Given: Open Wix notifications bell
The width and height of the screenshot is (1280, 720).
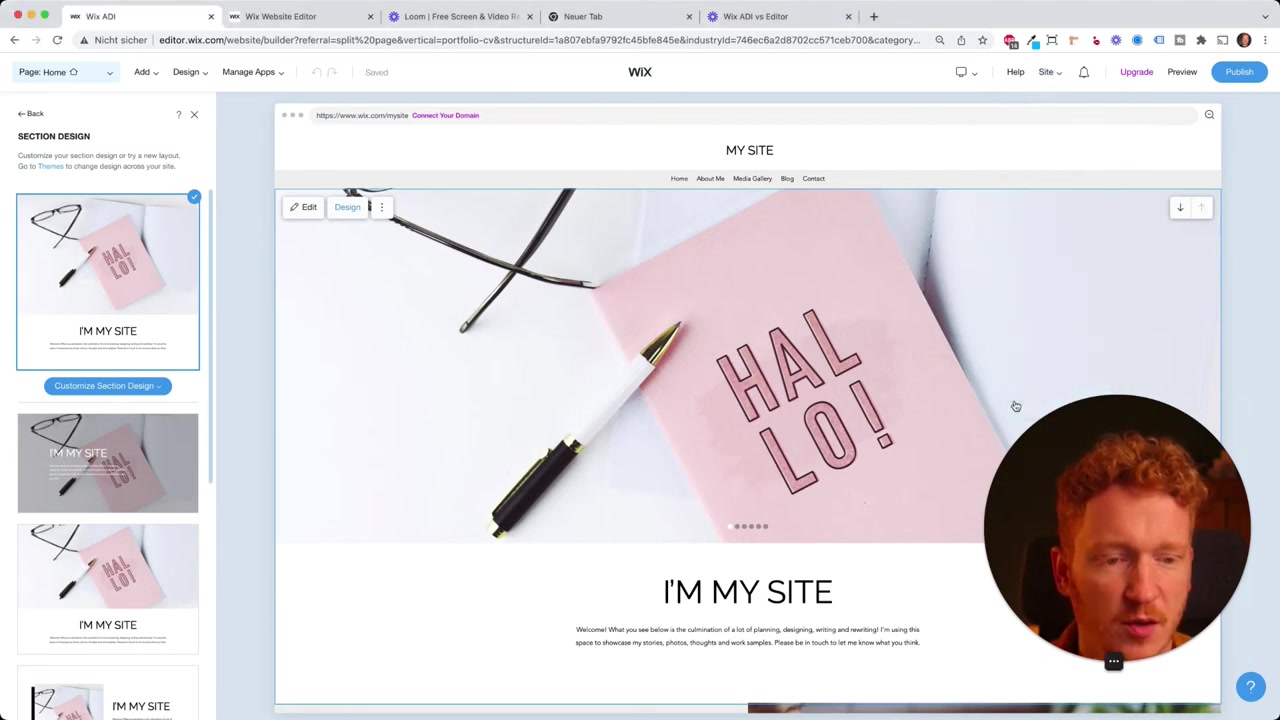Looking at the screenshot, I should (1084, 72).
